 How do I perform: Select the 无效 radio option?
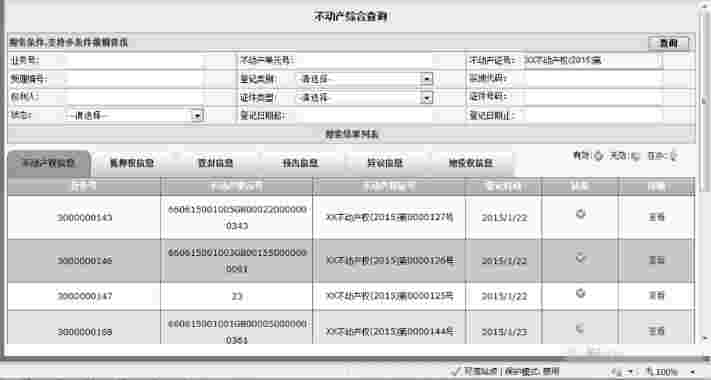[636, 156]
